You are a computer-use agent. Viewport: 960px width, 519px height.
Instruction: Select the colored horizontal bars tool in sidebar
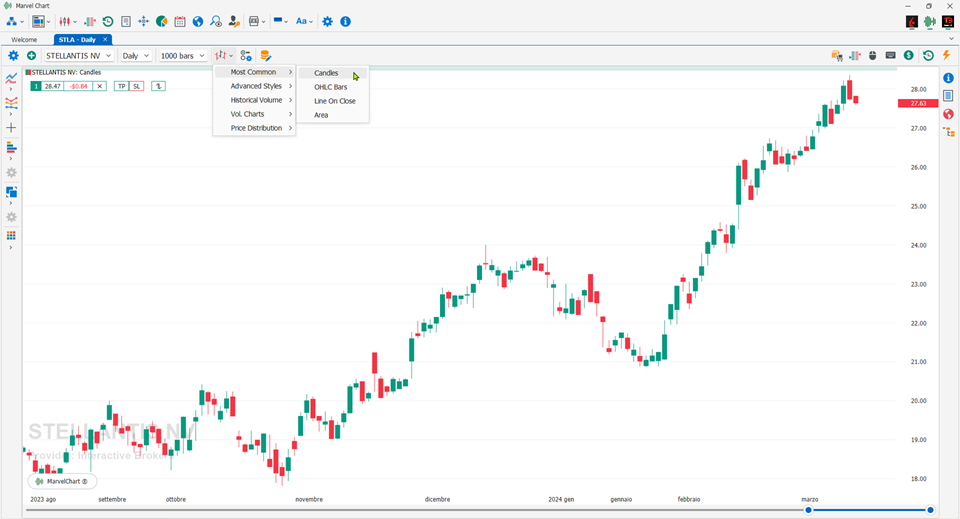tap(11, 147)
